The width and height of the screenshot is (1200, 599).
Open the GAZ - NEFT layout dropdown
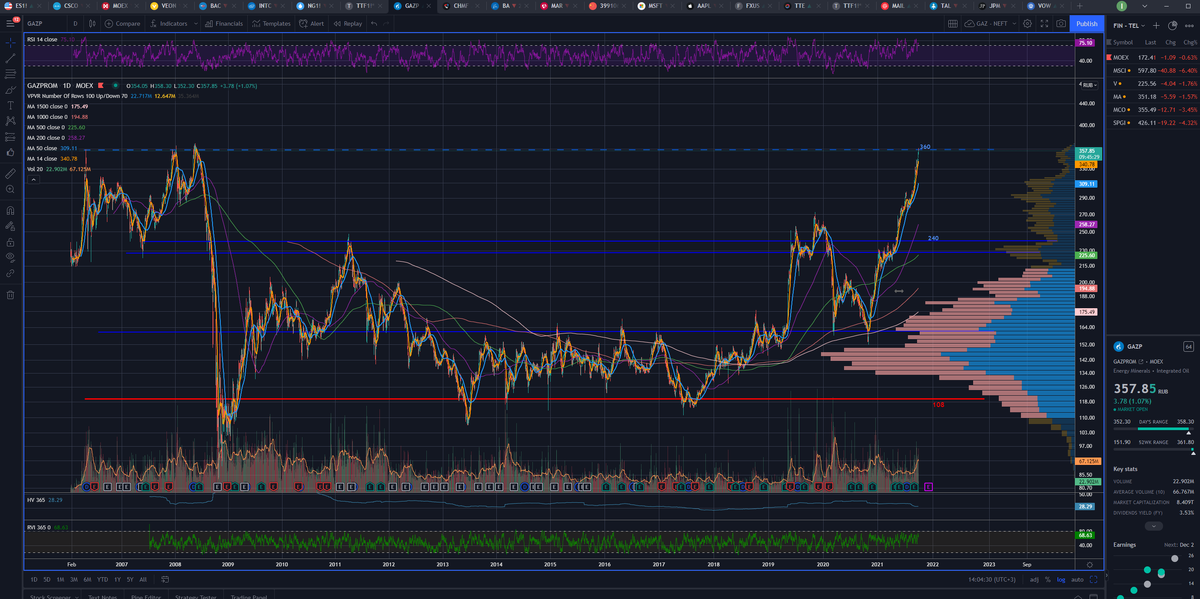[x=991, y=23]
